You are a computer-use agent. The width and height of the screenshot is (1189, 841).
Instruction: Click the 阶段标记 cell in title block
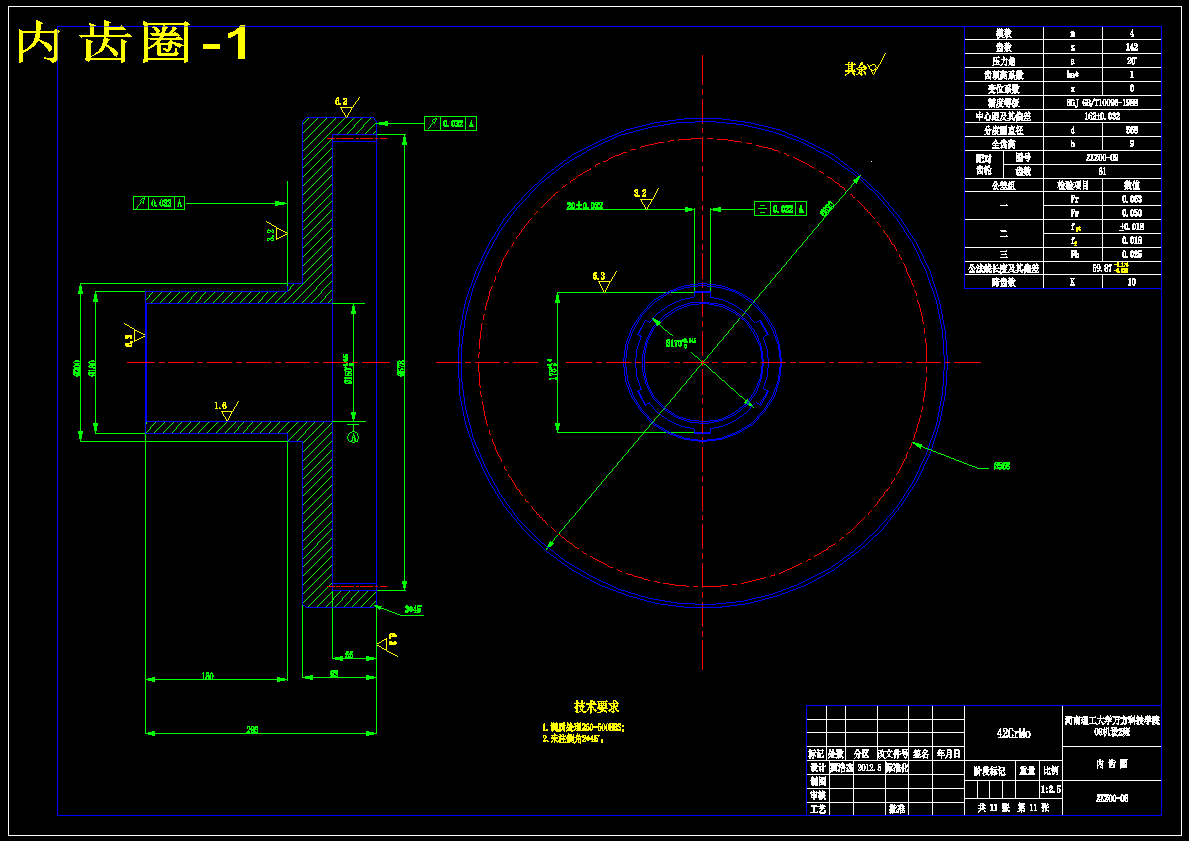(x=990, y=770)
